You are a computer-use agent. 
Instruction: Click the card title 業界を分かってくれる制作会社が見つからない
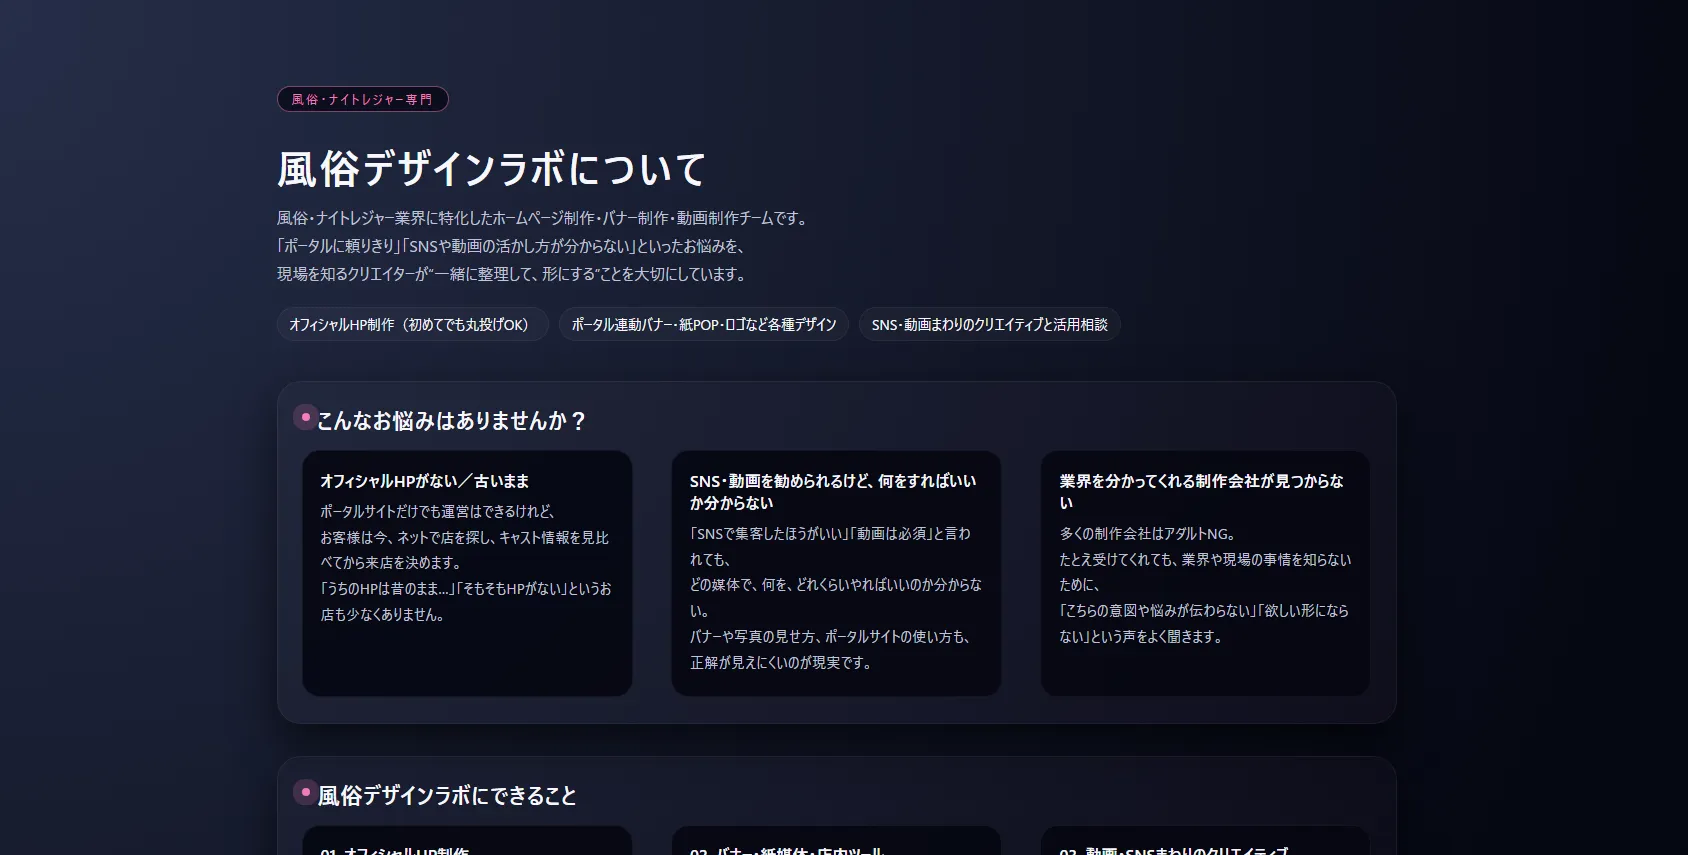pos(1201,492)
